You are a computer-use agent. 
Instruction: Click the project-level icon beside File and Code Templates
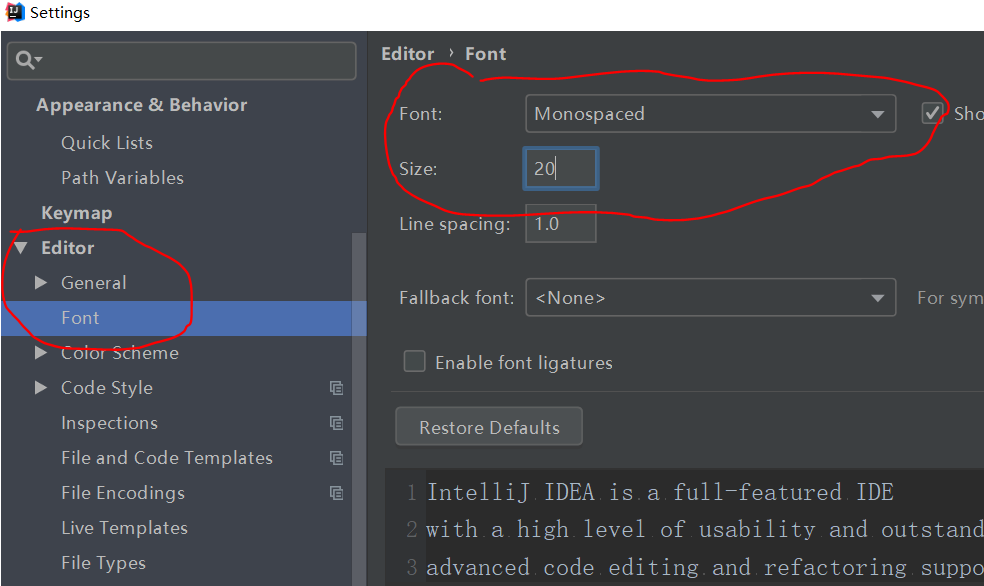336,458
